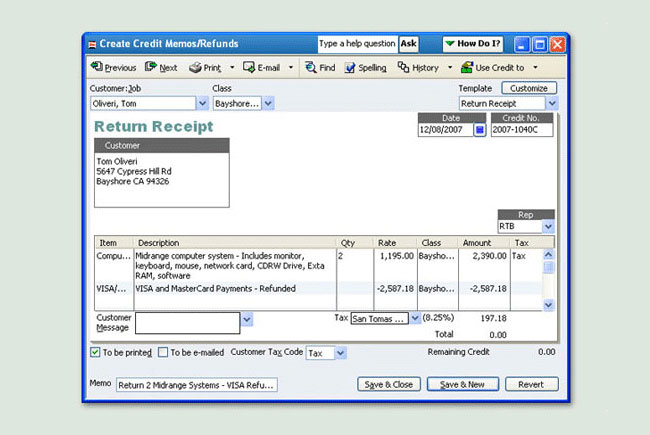
Task: Click the Use Credit to icon
Action: pyautogui.click(x=467, y=67)
